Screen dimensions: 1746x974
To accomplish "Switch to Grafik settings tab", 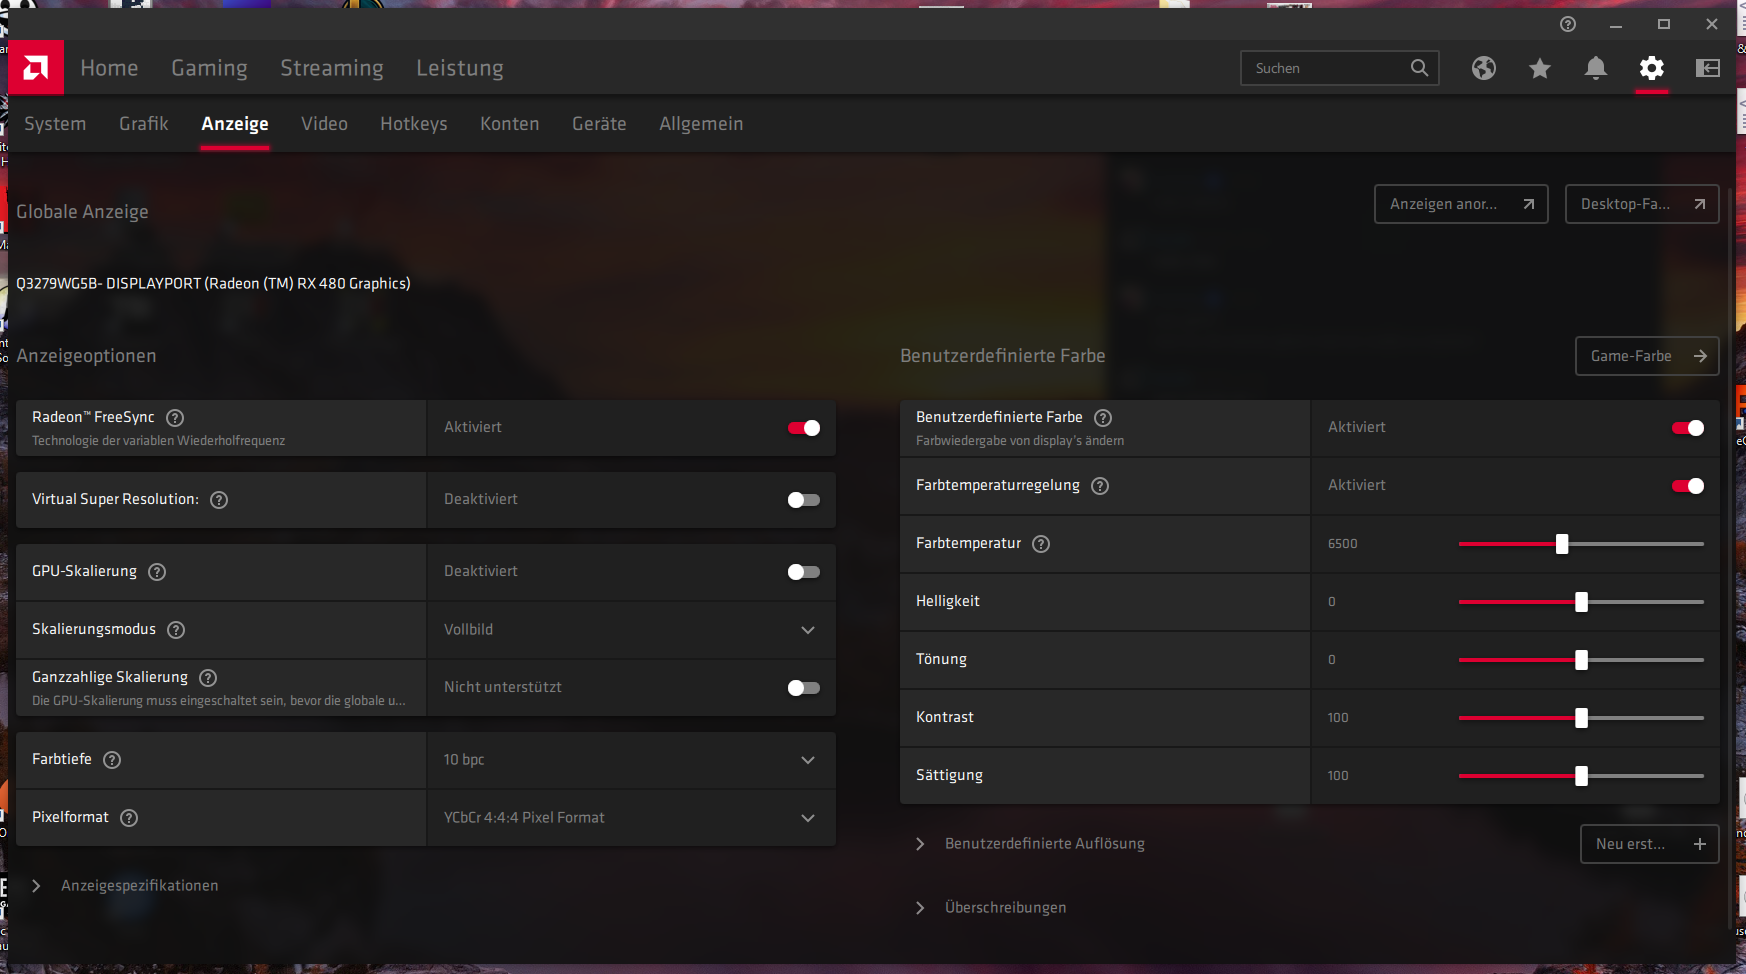I will point(144,124).
